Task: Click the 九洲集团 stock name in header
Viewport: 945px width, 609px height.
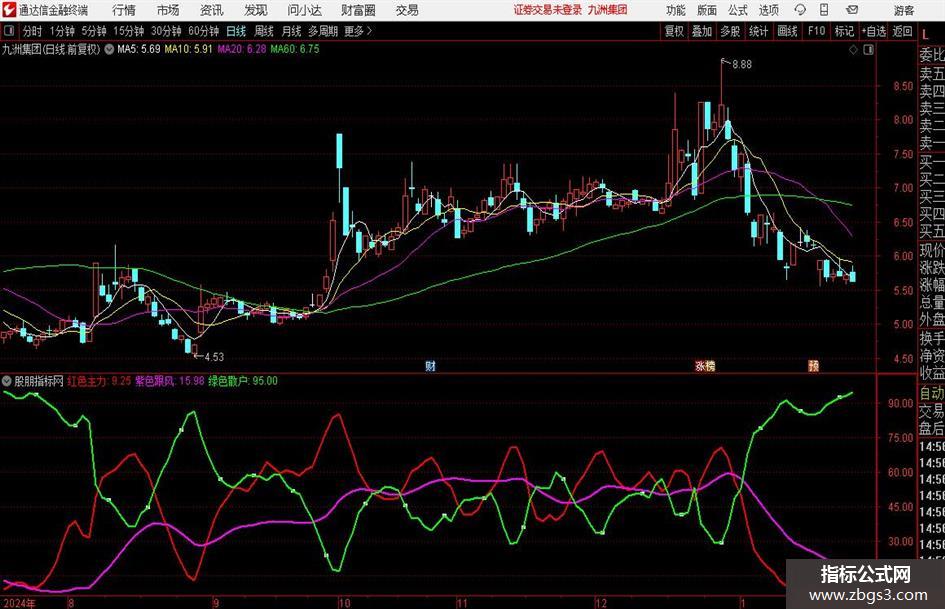Action: point(608,10)
